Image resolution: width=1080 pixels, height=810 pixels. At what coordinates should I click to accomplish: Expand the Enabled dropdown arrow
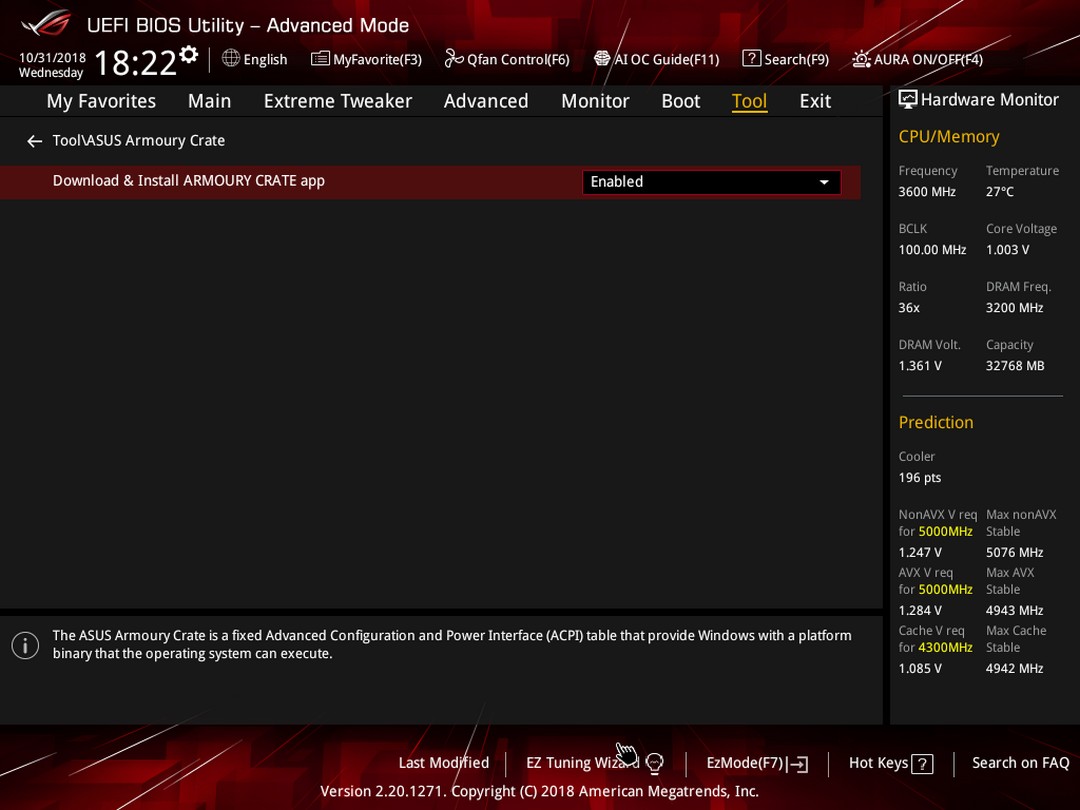click(x=824, y=183)
